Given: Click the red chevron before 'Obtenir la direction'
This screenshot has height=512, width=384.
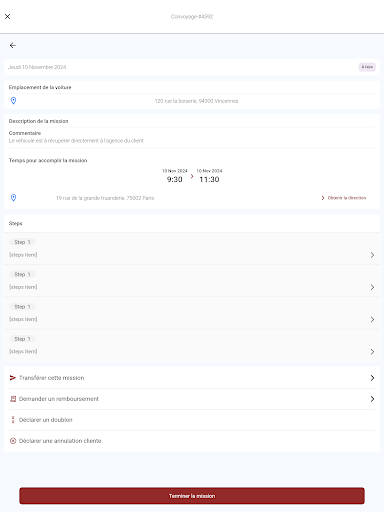Looking at the screenshot, I should pyautogui.click(x=323, y=198).
